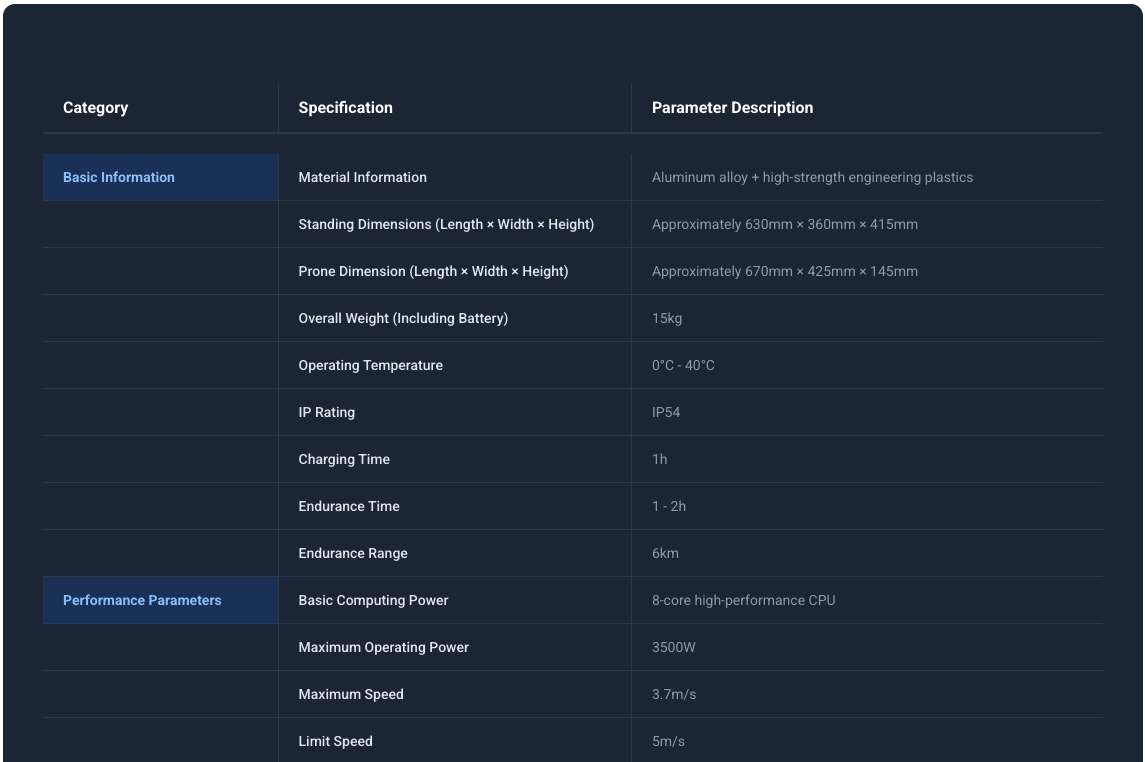Select the 3500W maximum operating power value
Viewport: 1145px width, 762px height.
click(673, 647)
